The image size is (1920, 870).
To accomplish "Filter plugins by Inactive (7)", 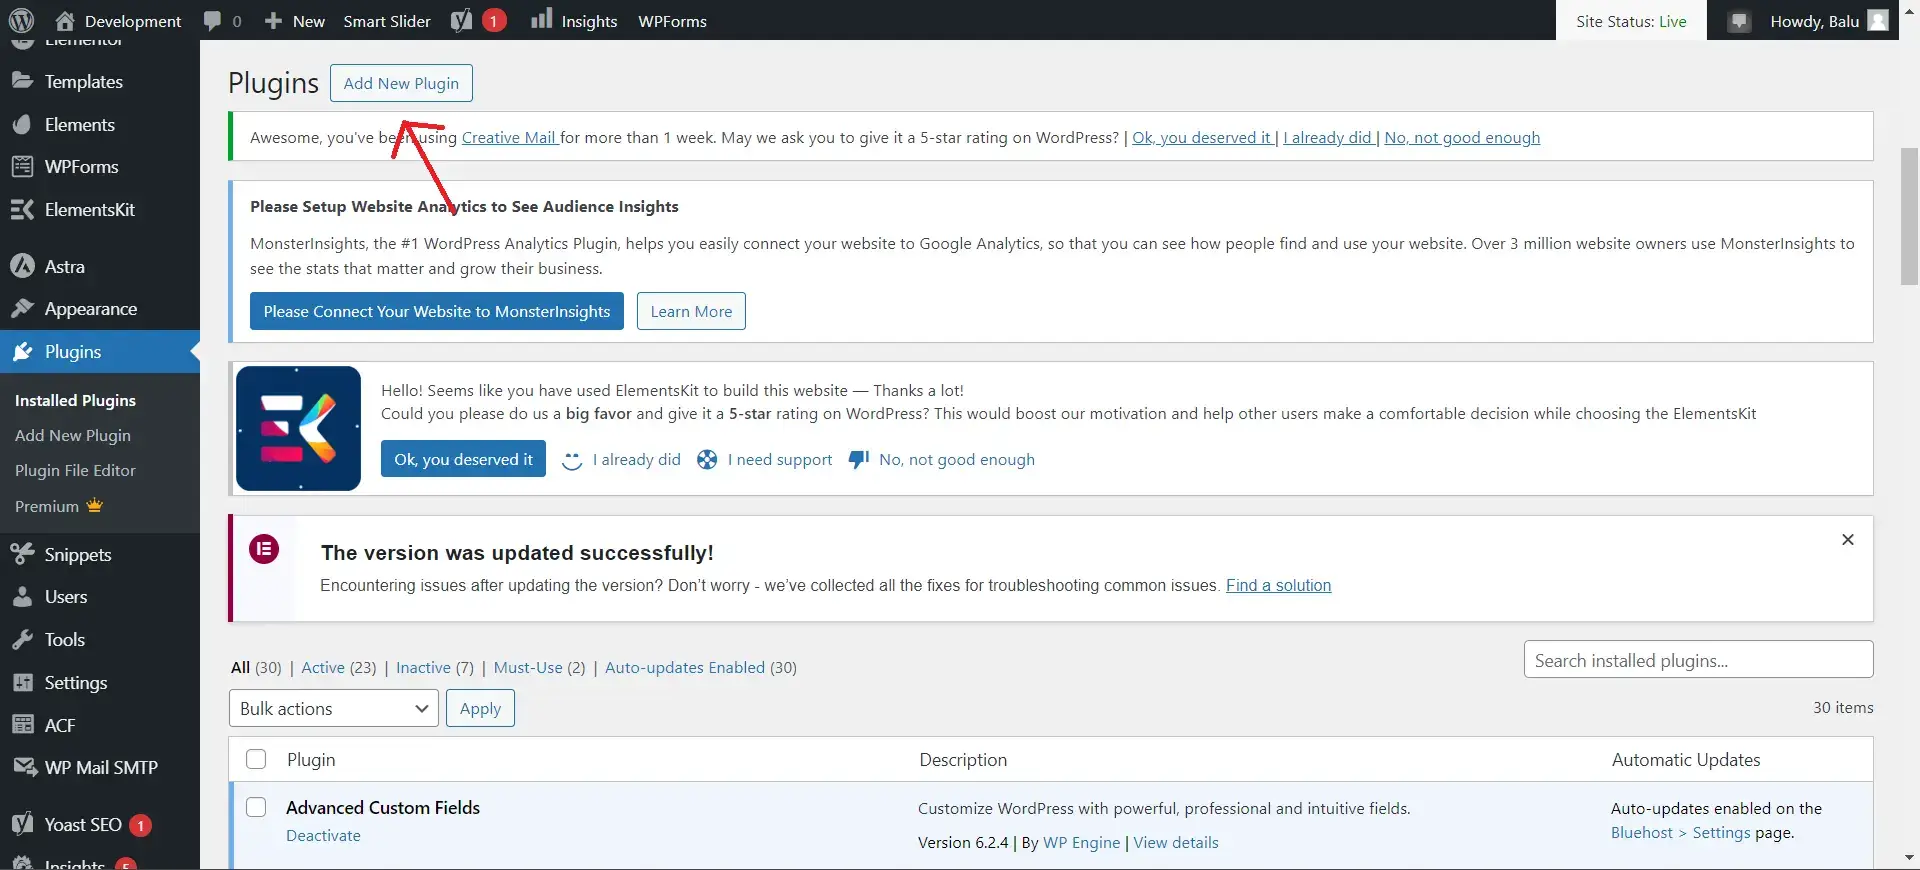I will [435, 668].
